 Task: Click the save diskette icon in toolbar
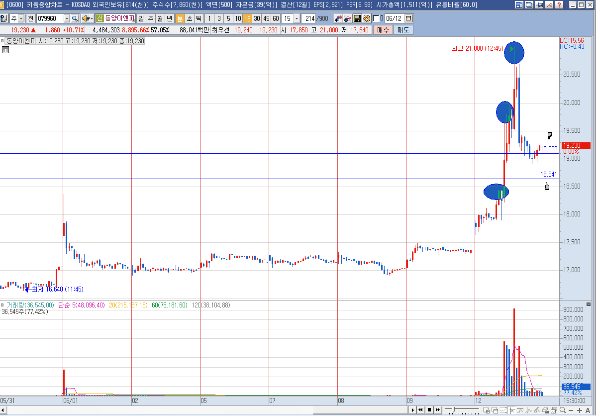[357, 18]
